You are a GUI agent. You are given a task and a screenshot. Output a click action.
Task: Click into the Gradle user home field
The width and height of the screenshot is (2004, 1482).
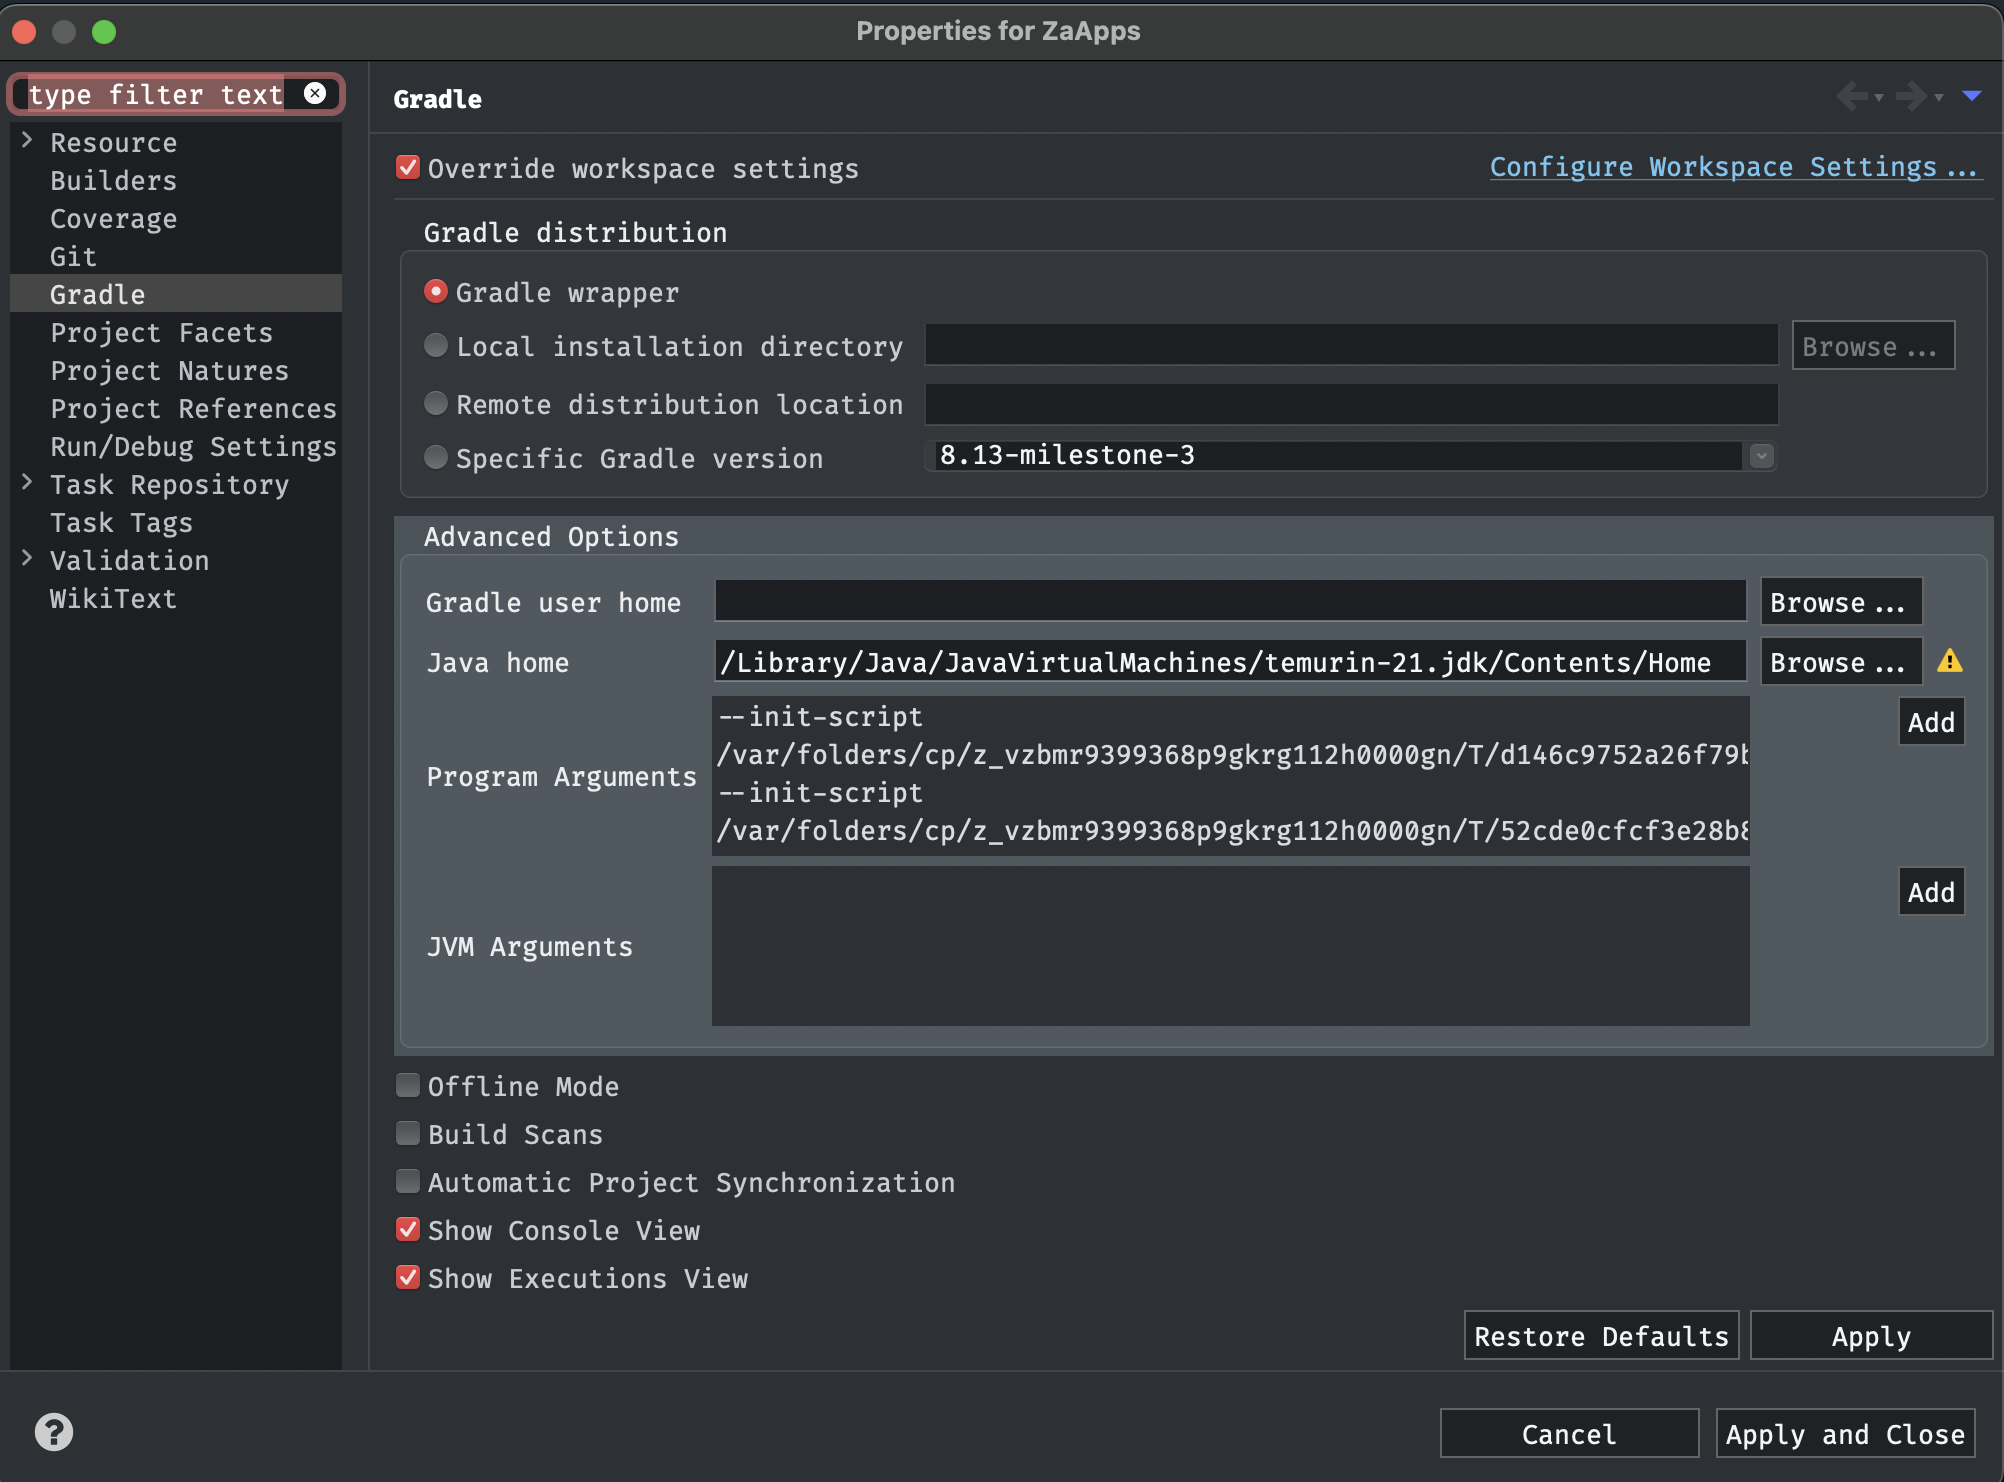(1229, 601)
